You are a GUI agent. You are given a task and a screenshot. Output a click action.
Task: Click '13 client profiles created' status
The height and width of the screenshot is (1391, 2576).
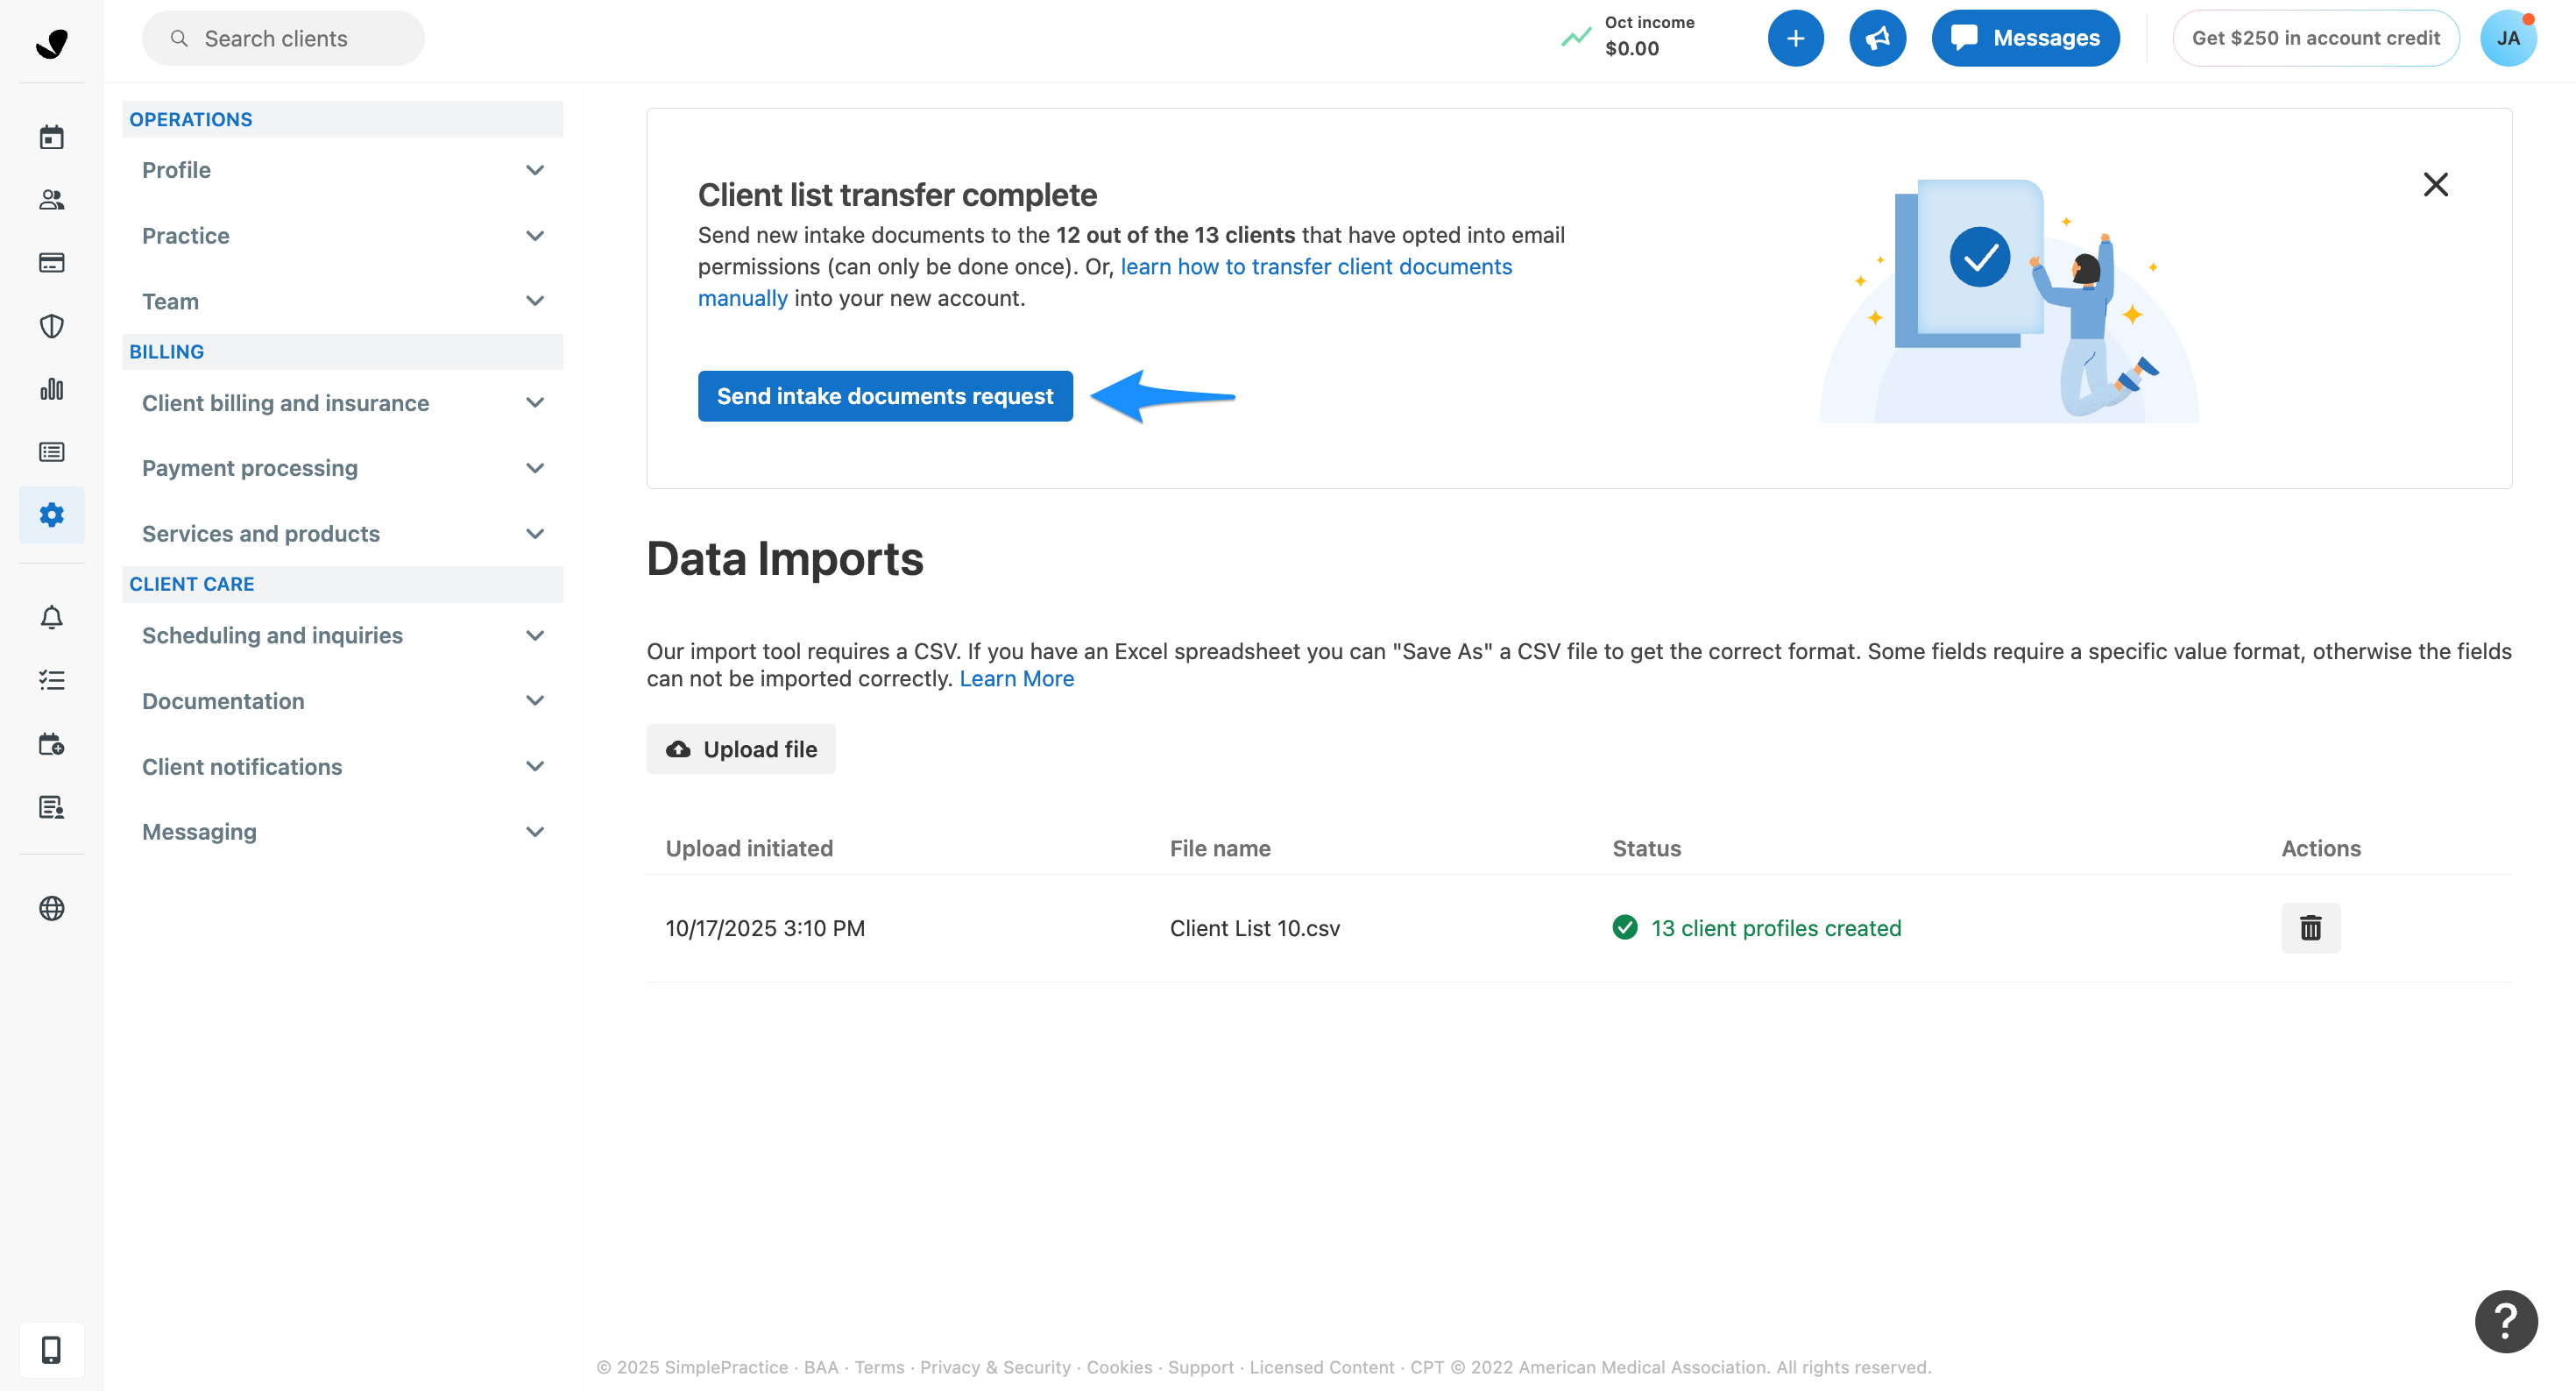1775,928
